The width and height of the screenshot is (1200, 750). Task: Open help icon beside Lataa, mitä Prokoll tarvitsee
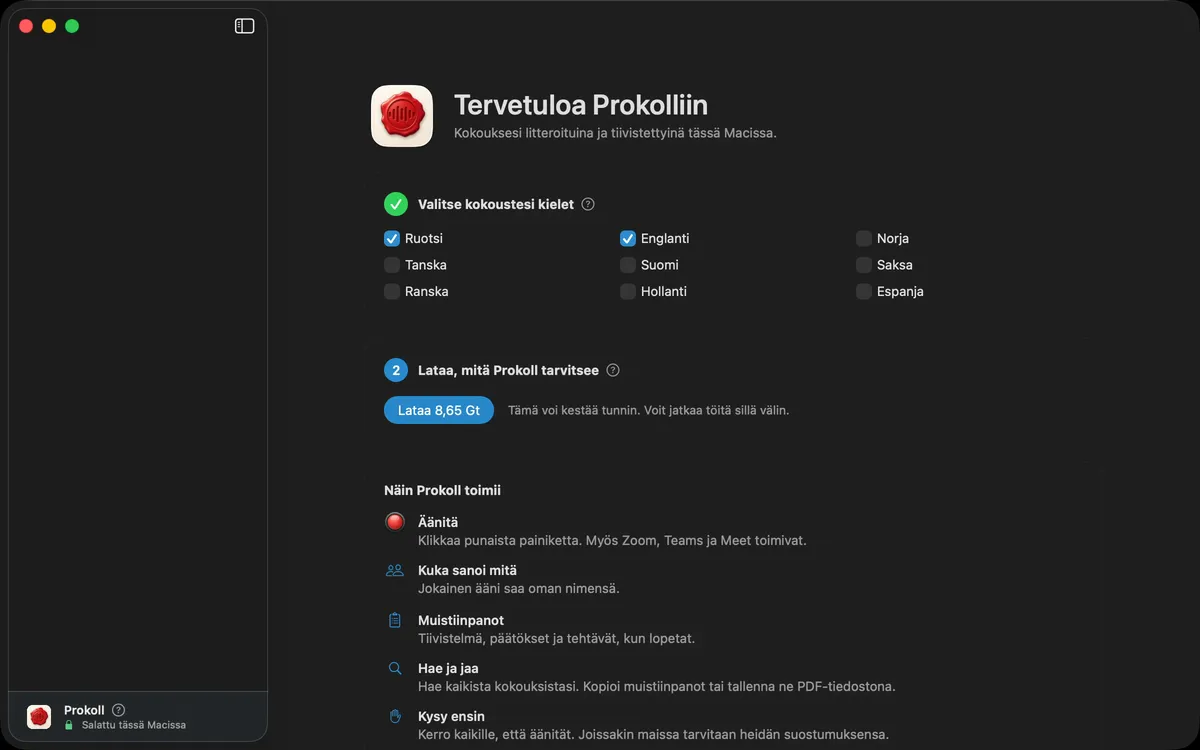[613, 370]
